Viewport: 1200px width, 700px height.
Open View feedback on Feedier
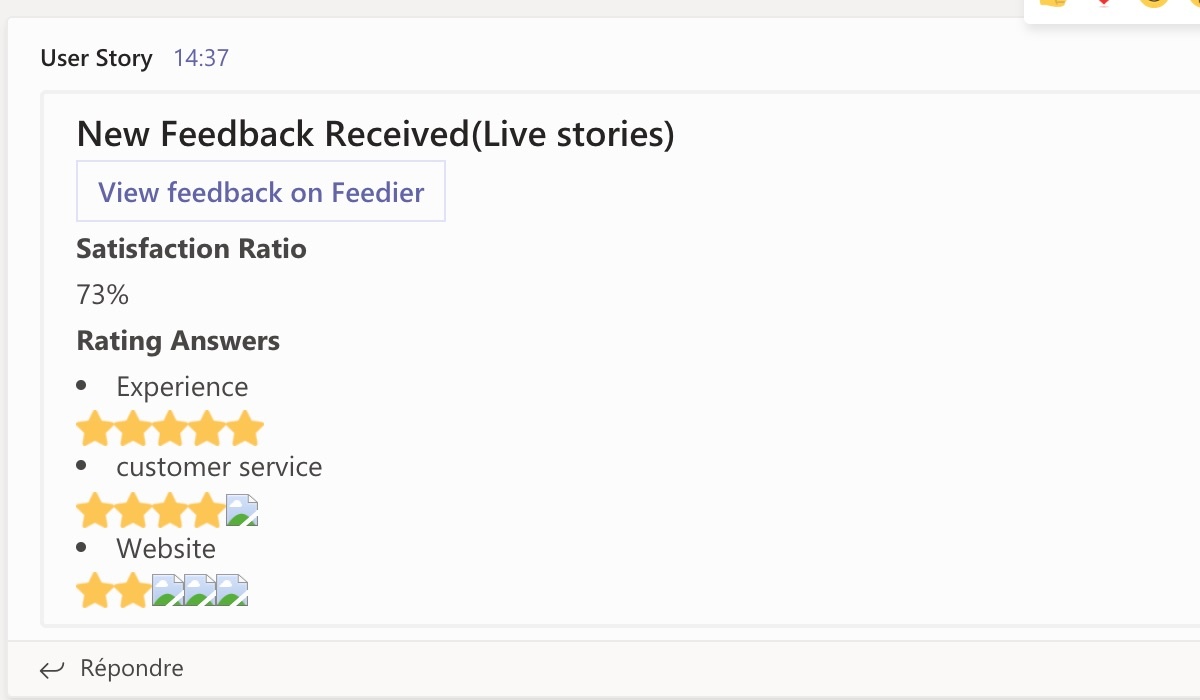[261, 191]
